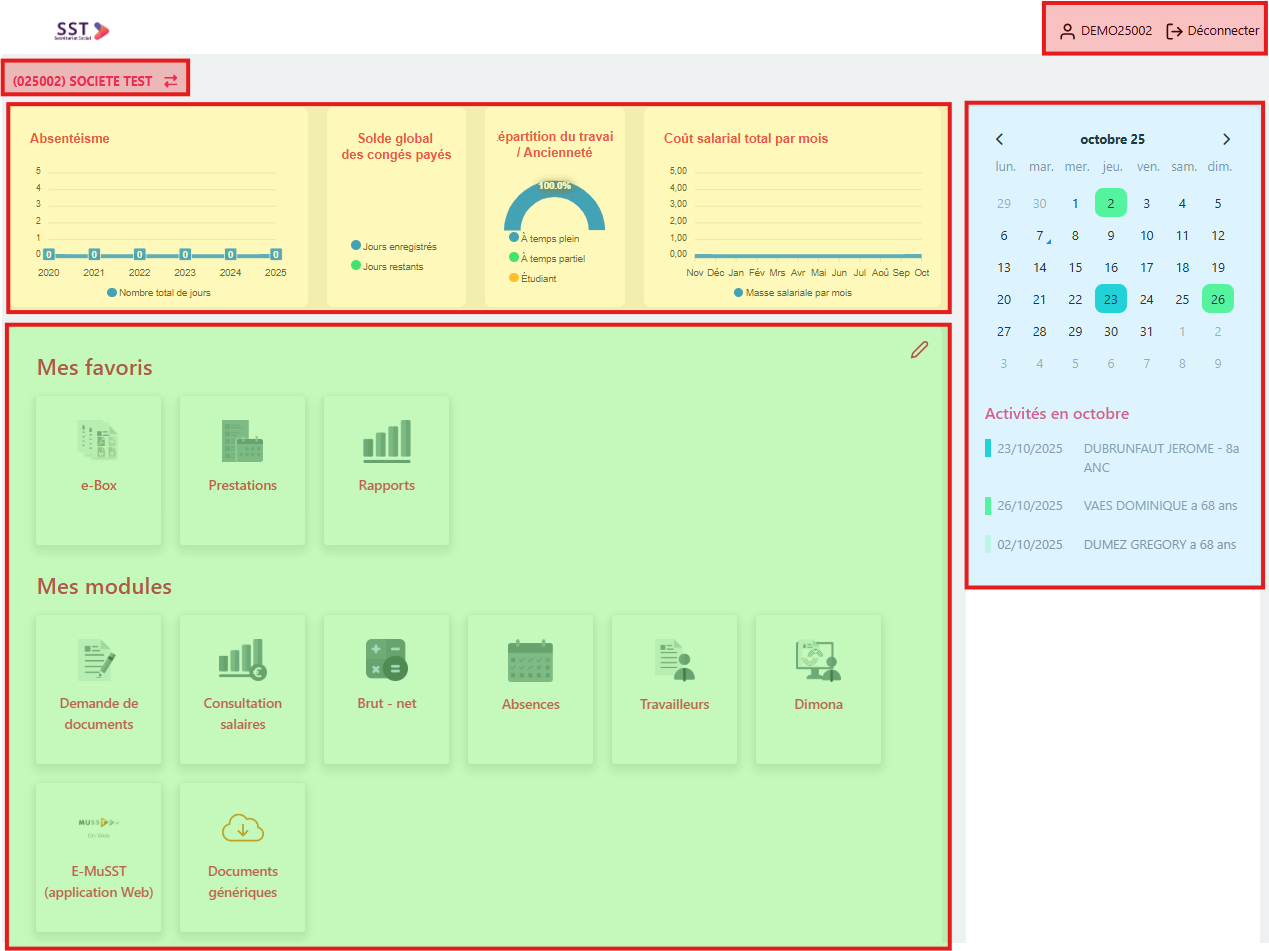Open Documents génériques cloud download icon
The image size is (1269, 951).
242,828
